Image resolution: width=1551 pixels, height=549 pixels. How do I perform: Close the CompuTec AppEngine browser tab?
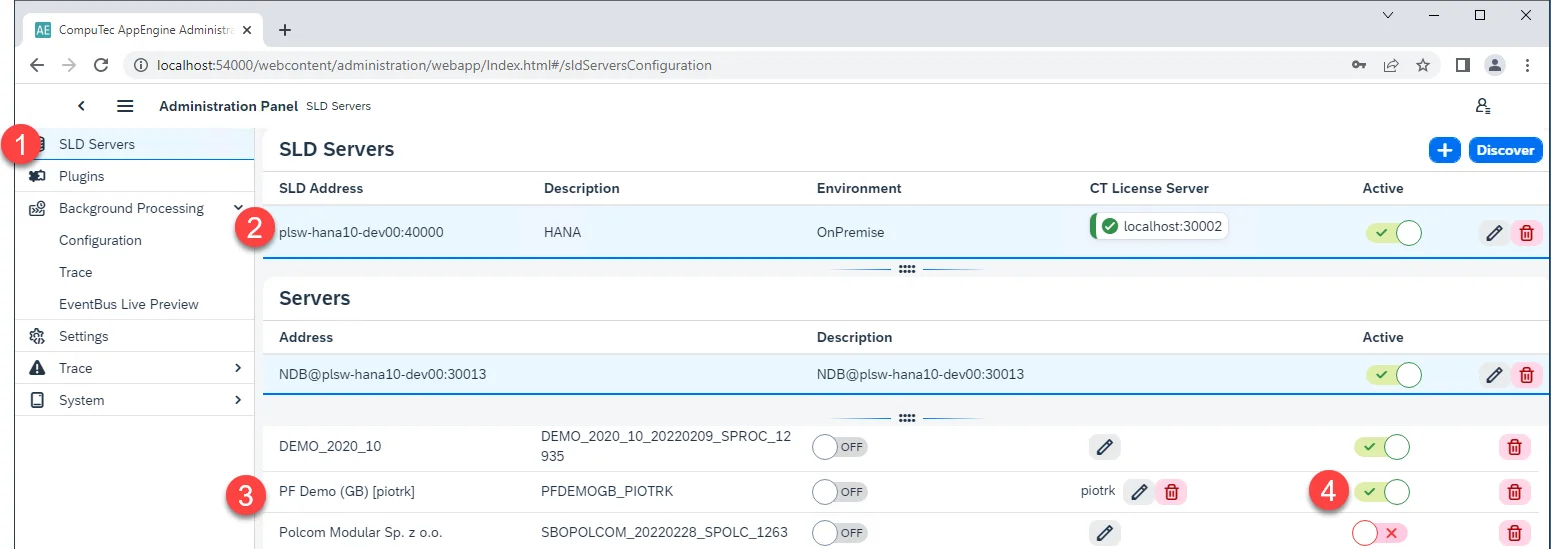click(248, 30)
